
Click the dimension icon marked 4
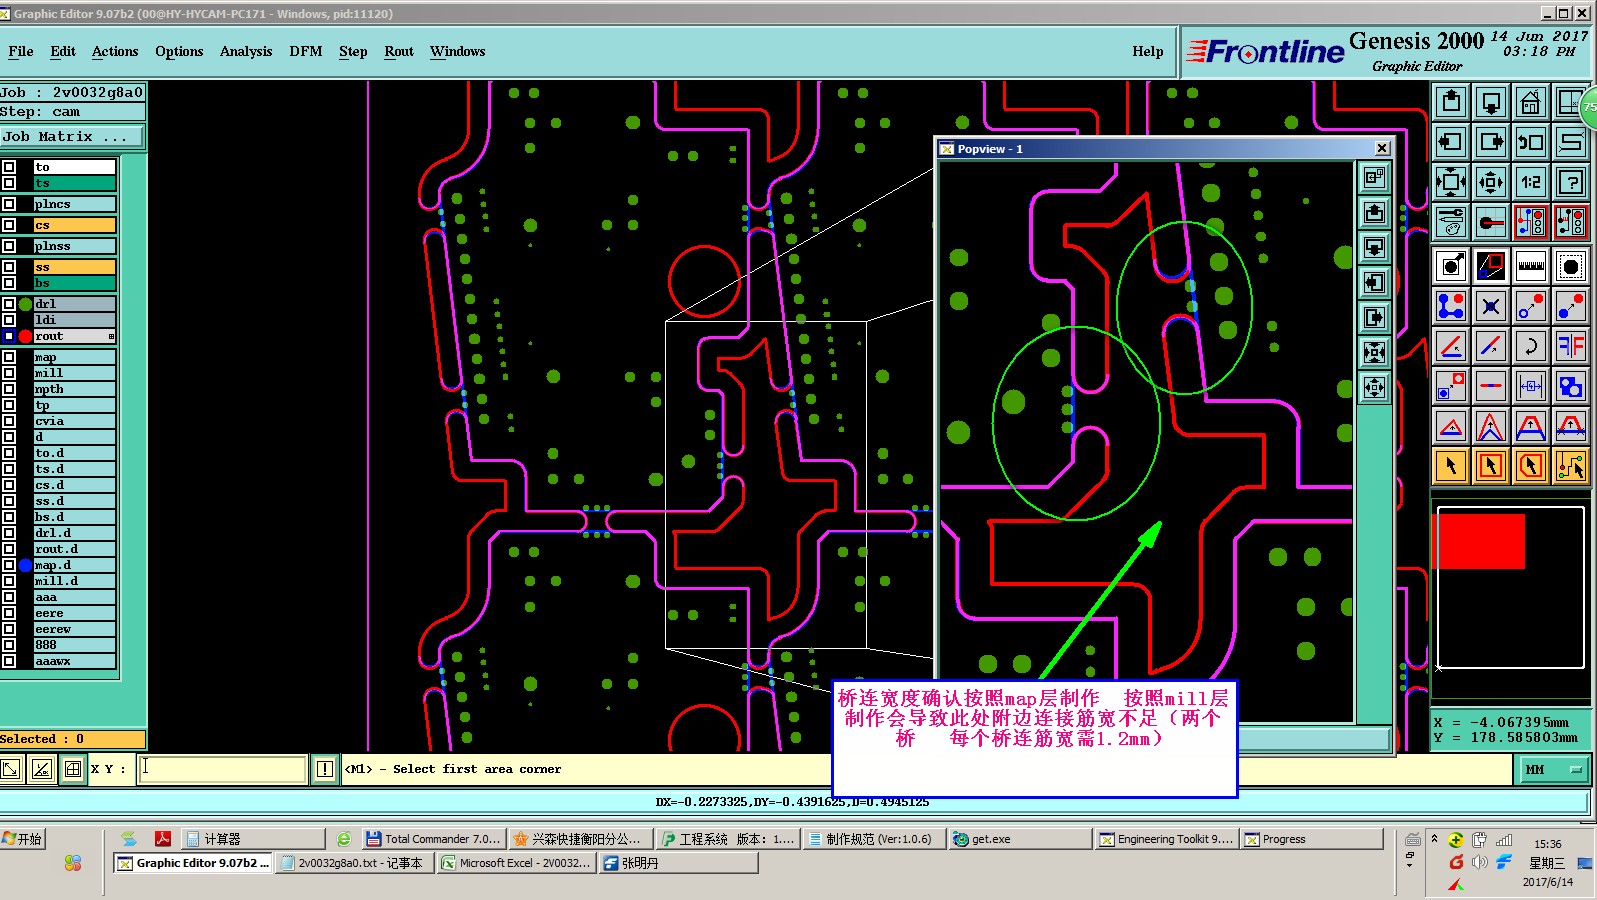[1531, 386]
